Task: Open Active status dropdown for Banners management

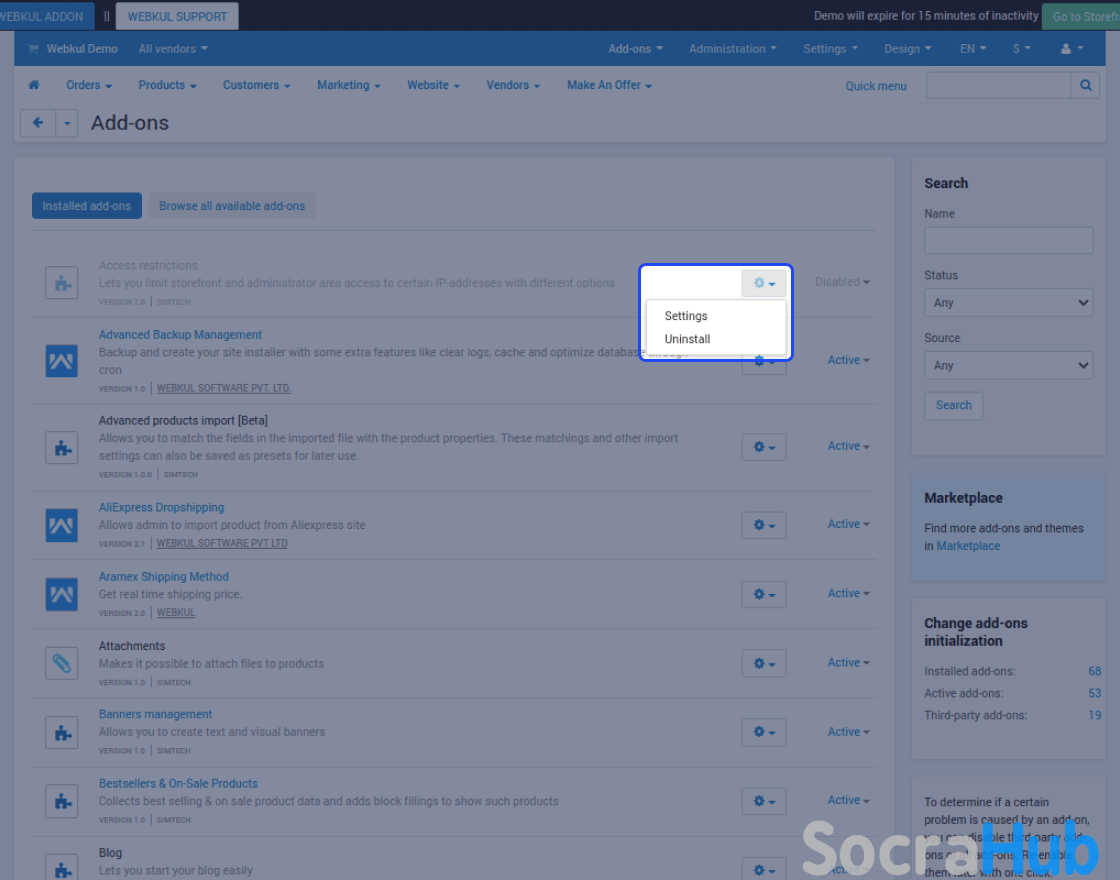Action: tap(849, 731)
